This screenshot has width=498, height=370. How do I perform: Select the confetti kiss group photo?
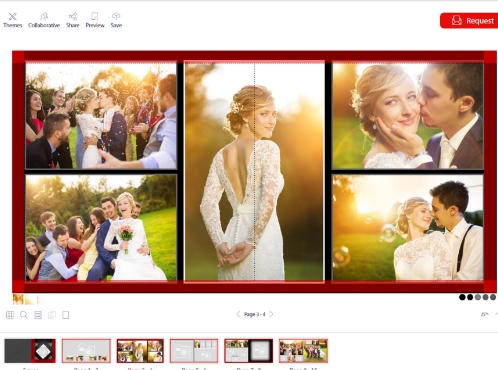[x=101, y=116]
